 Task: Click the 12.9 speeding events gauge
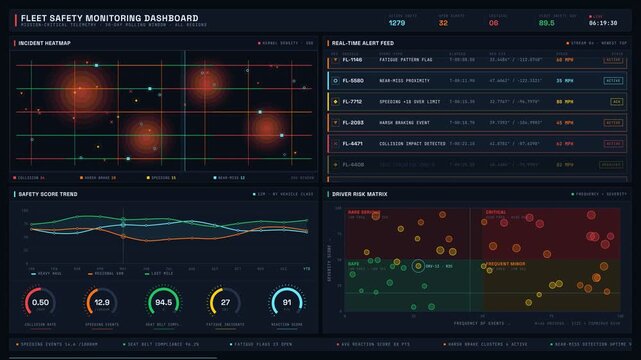[102, 302]
